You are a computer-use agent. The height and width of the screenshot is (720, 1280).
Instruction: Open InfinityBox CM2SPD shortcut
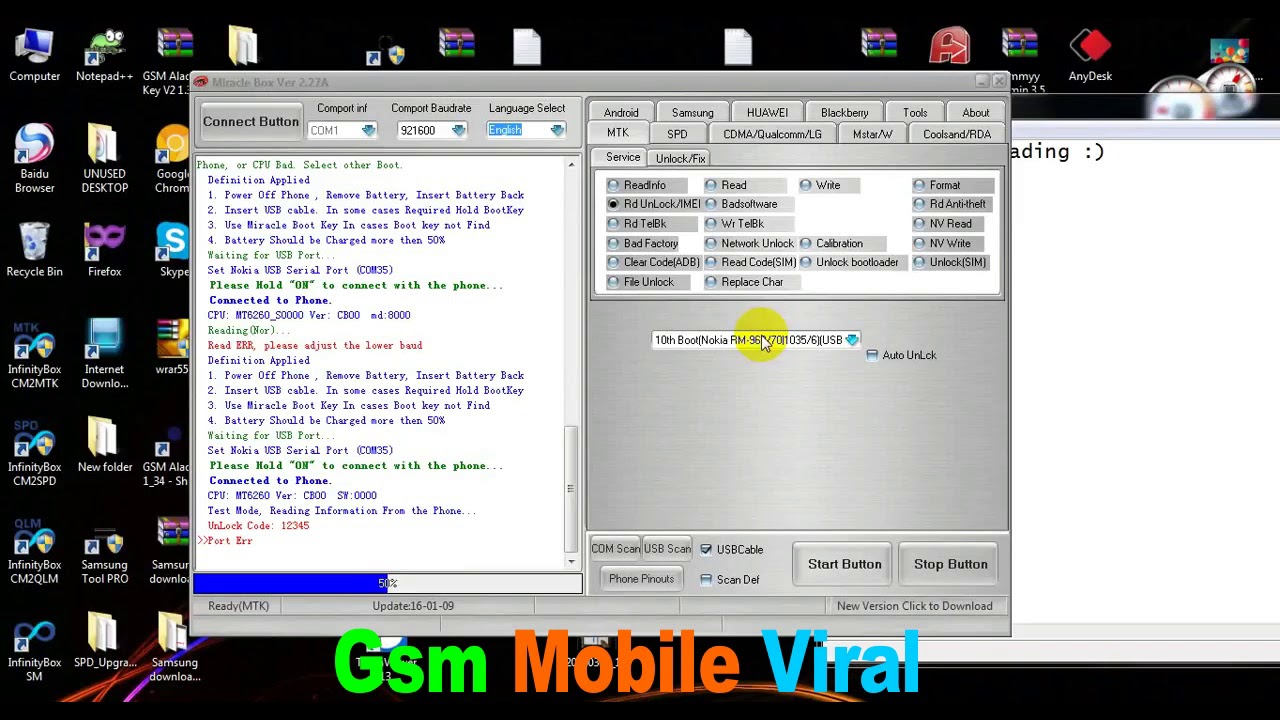[x=34, y=453]
